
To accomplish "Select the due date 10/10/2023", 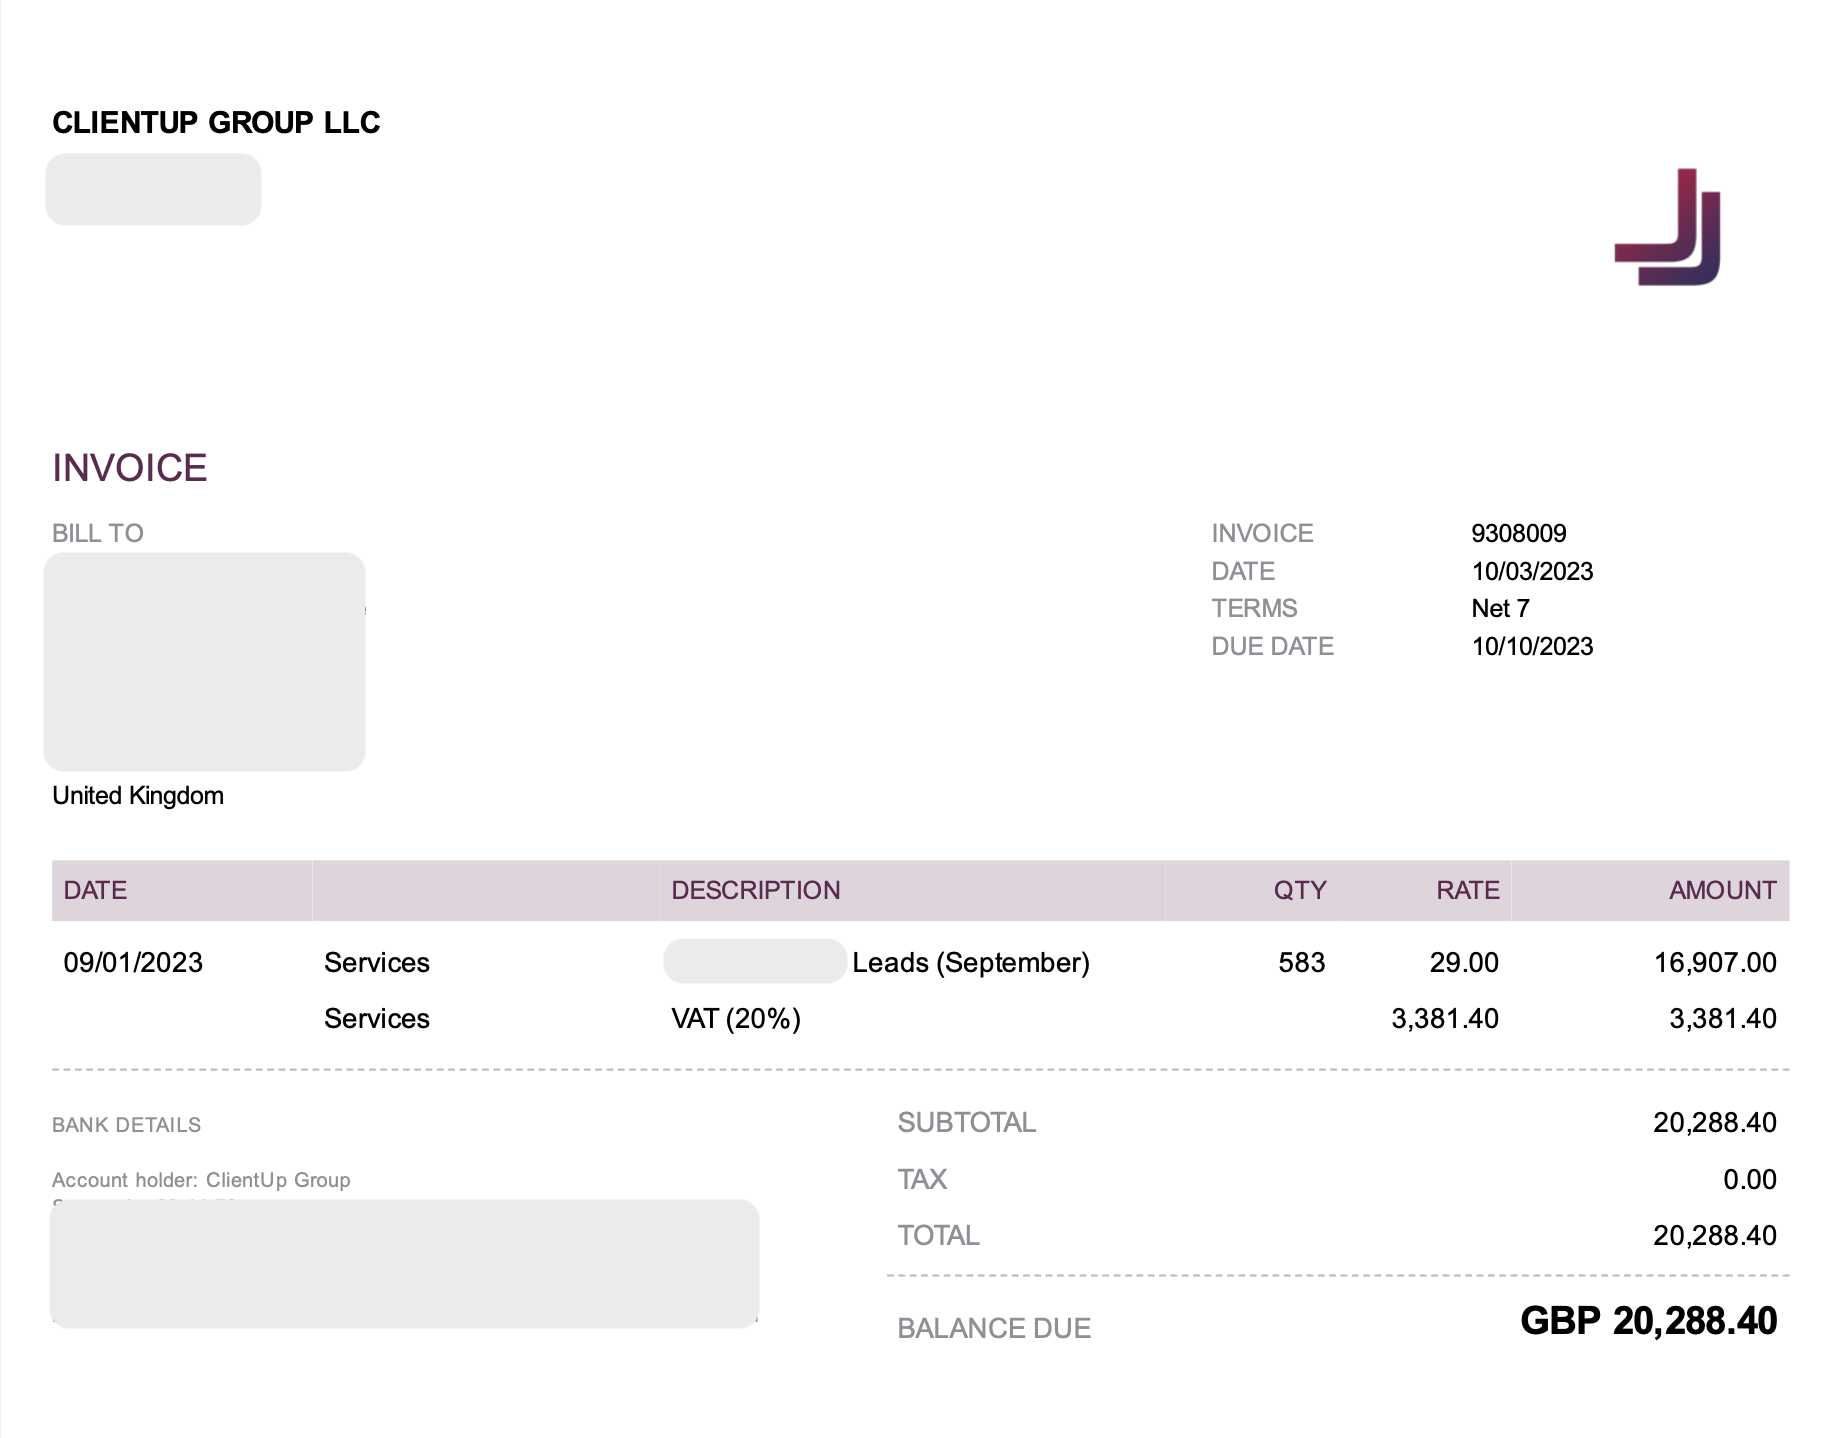I will pyautogui.click(x=1531, y=646).
